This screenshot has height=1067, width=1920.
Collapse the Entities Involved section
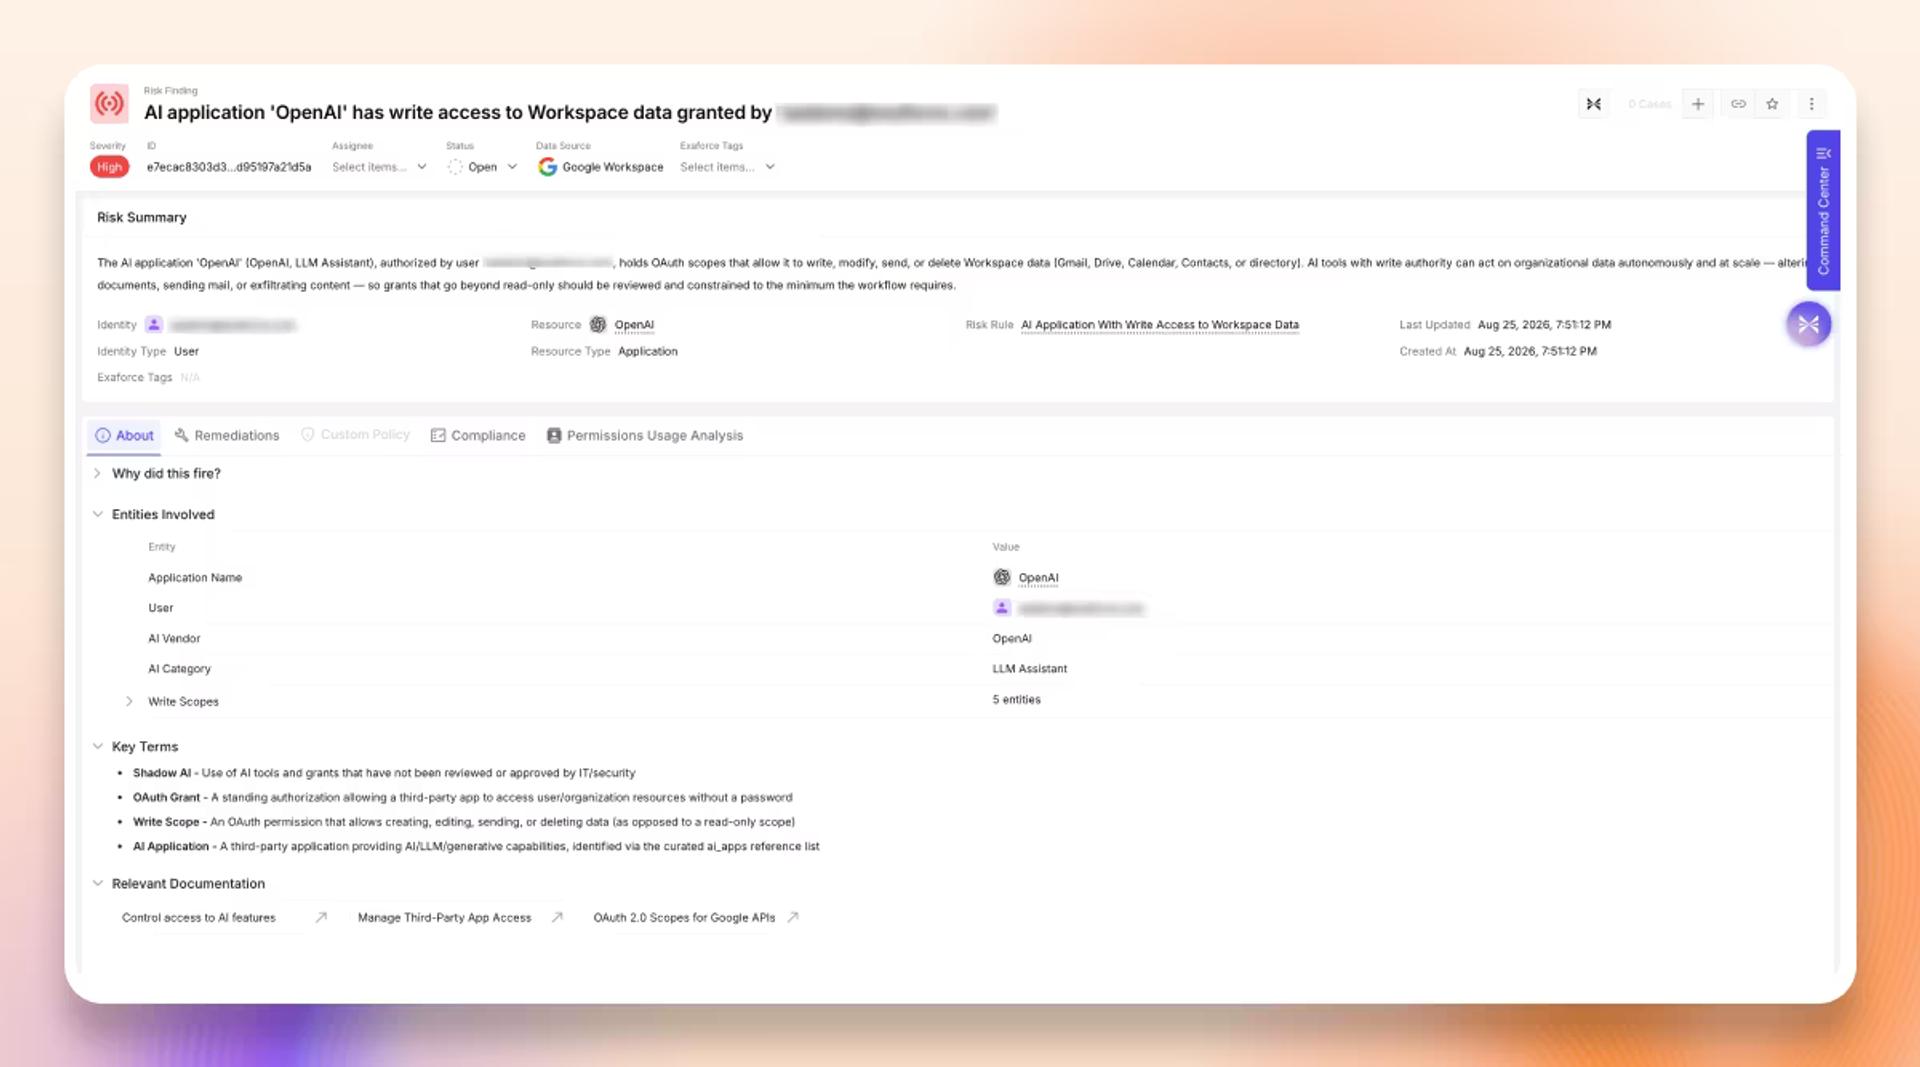click(97, 514)
